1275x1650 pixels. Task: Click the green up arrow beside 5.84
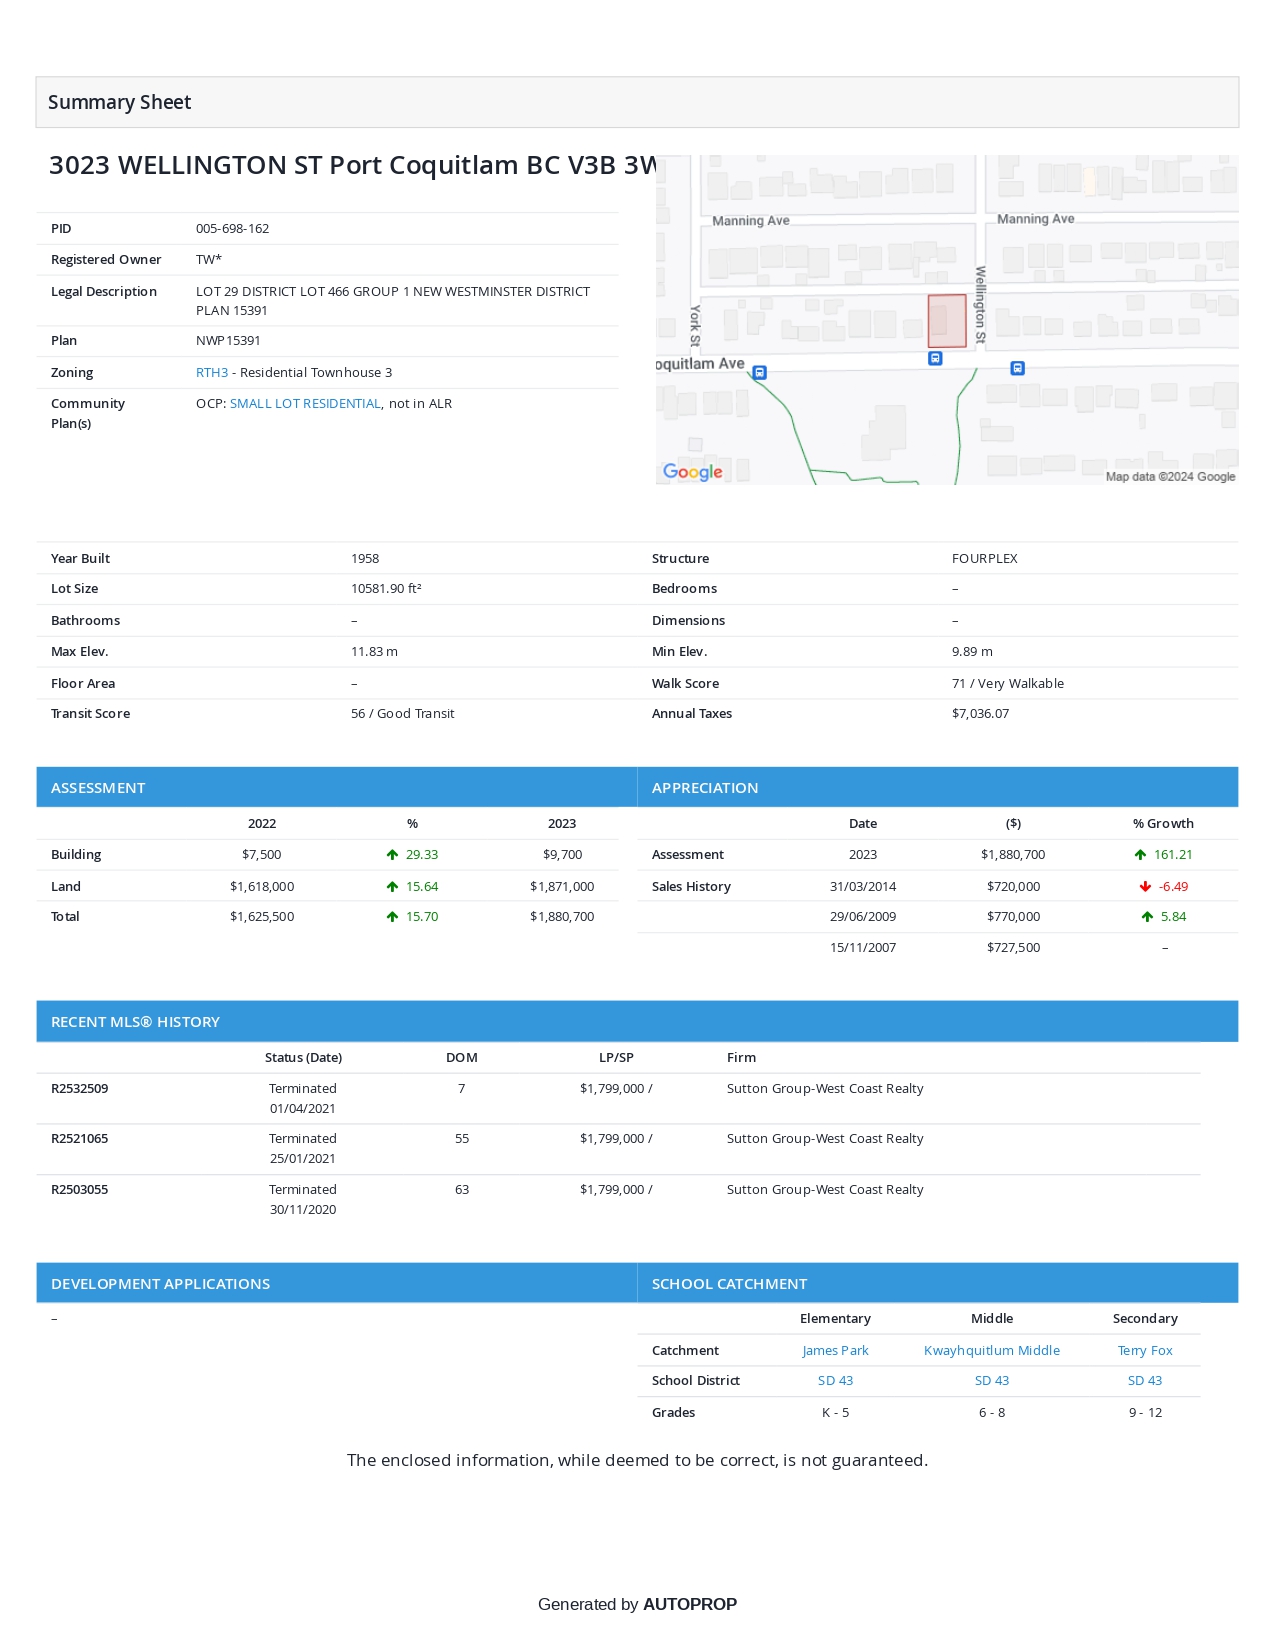(1147, 917)
